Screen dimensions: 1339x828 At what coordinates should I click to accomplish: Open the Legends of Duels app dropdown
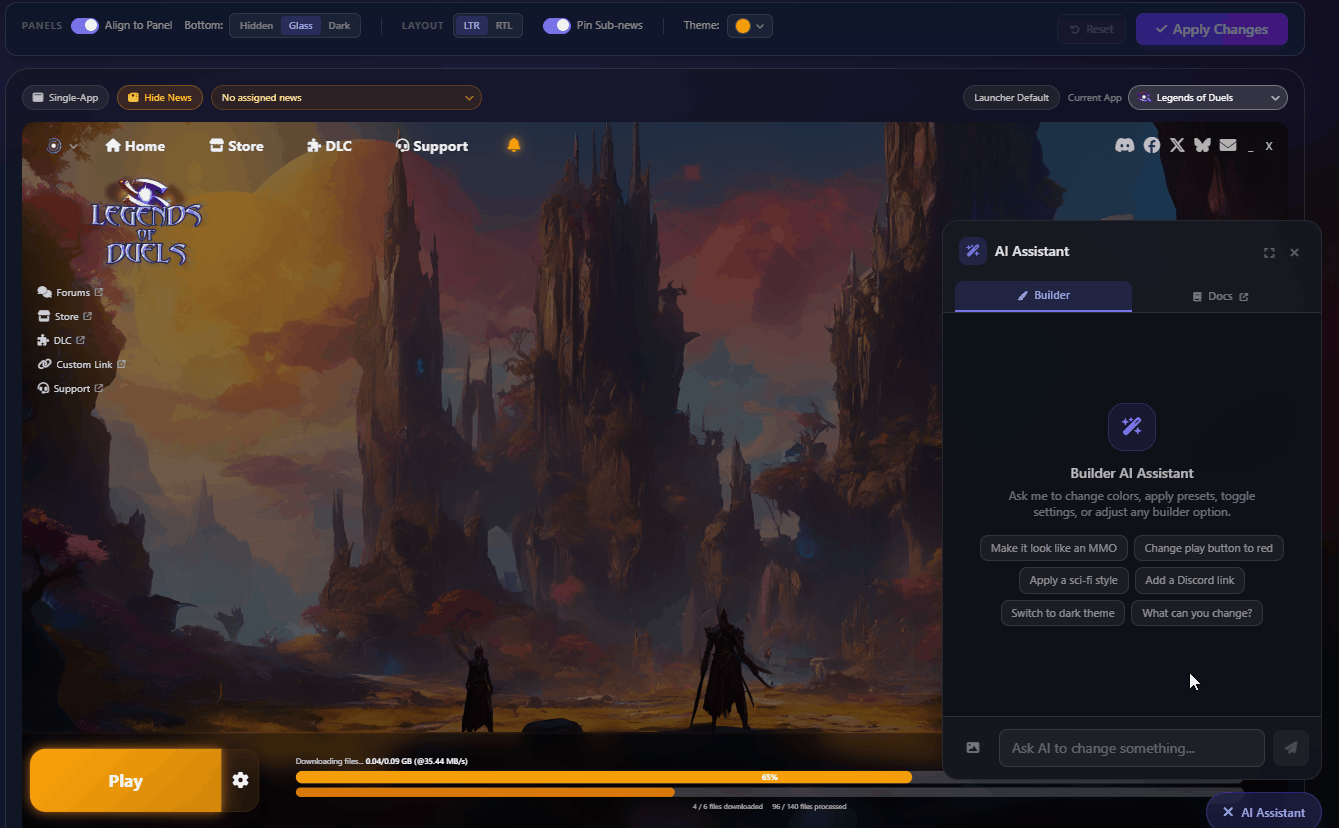(x=1208, y=98)
